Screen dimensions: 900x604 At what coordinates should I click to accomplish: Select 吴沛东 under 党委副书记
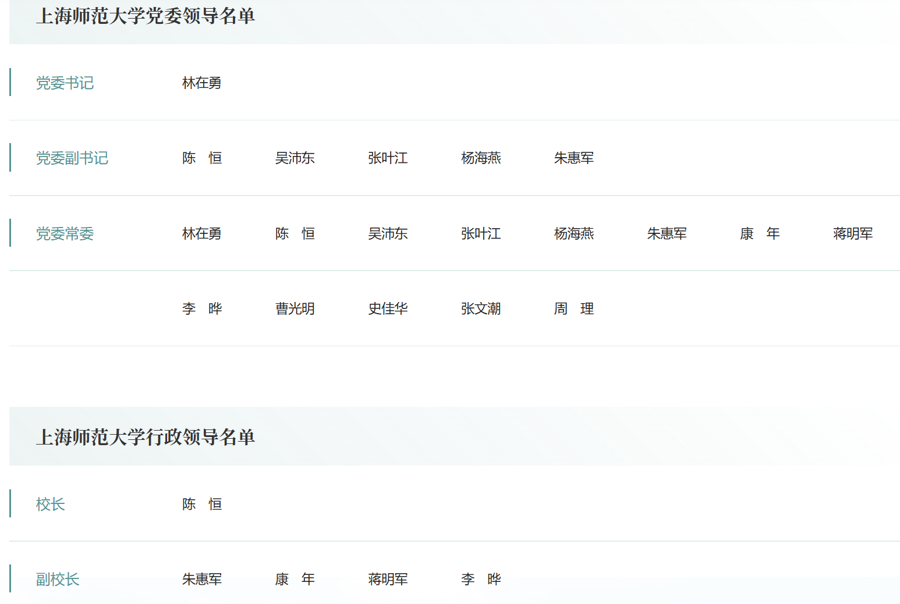294,158
